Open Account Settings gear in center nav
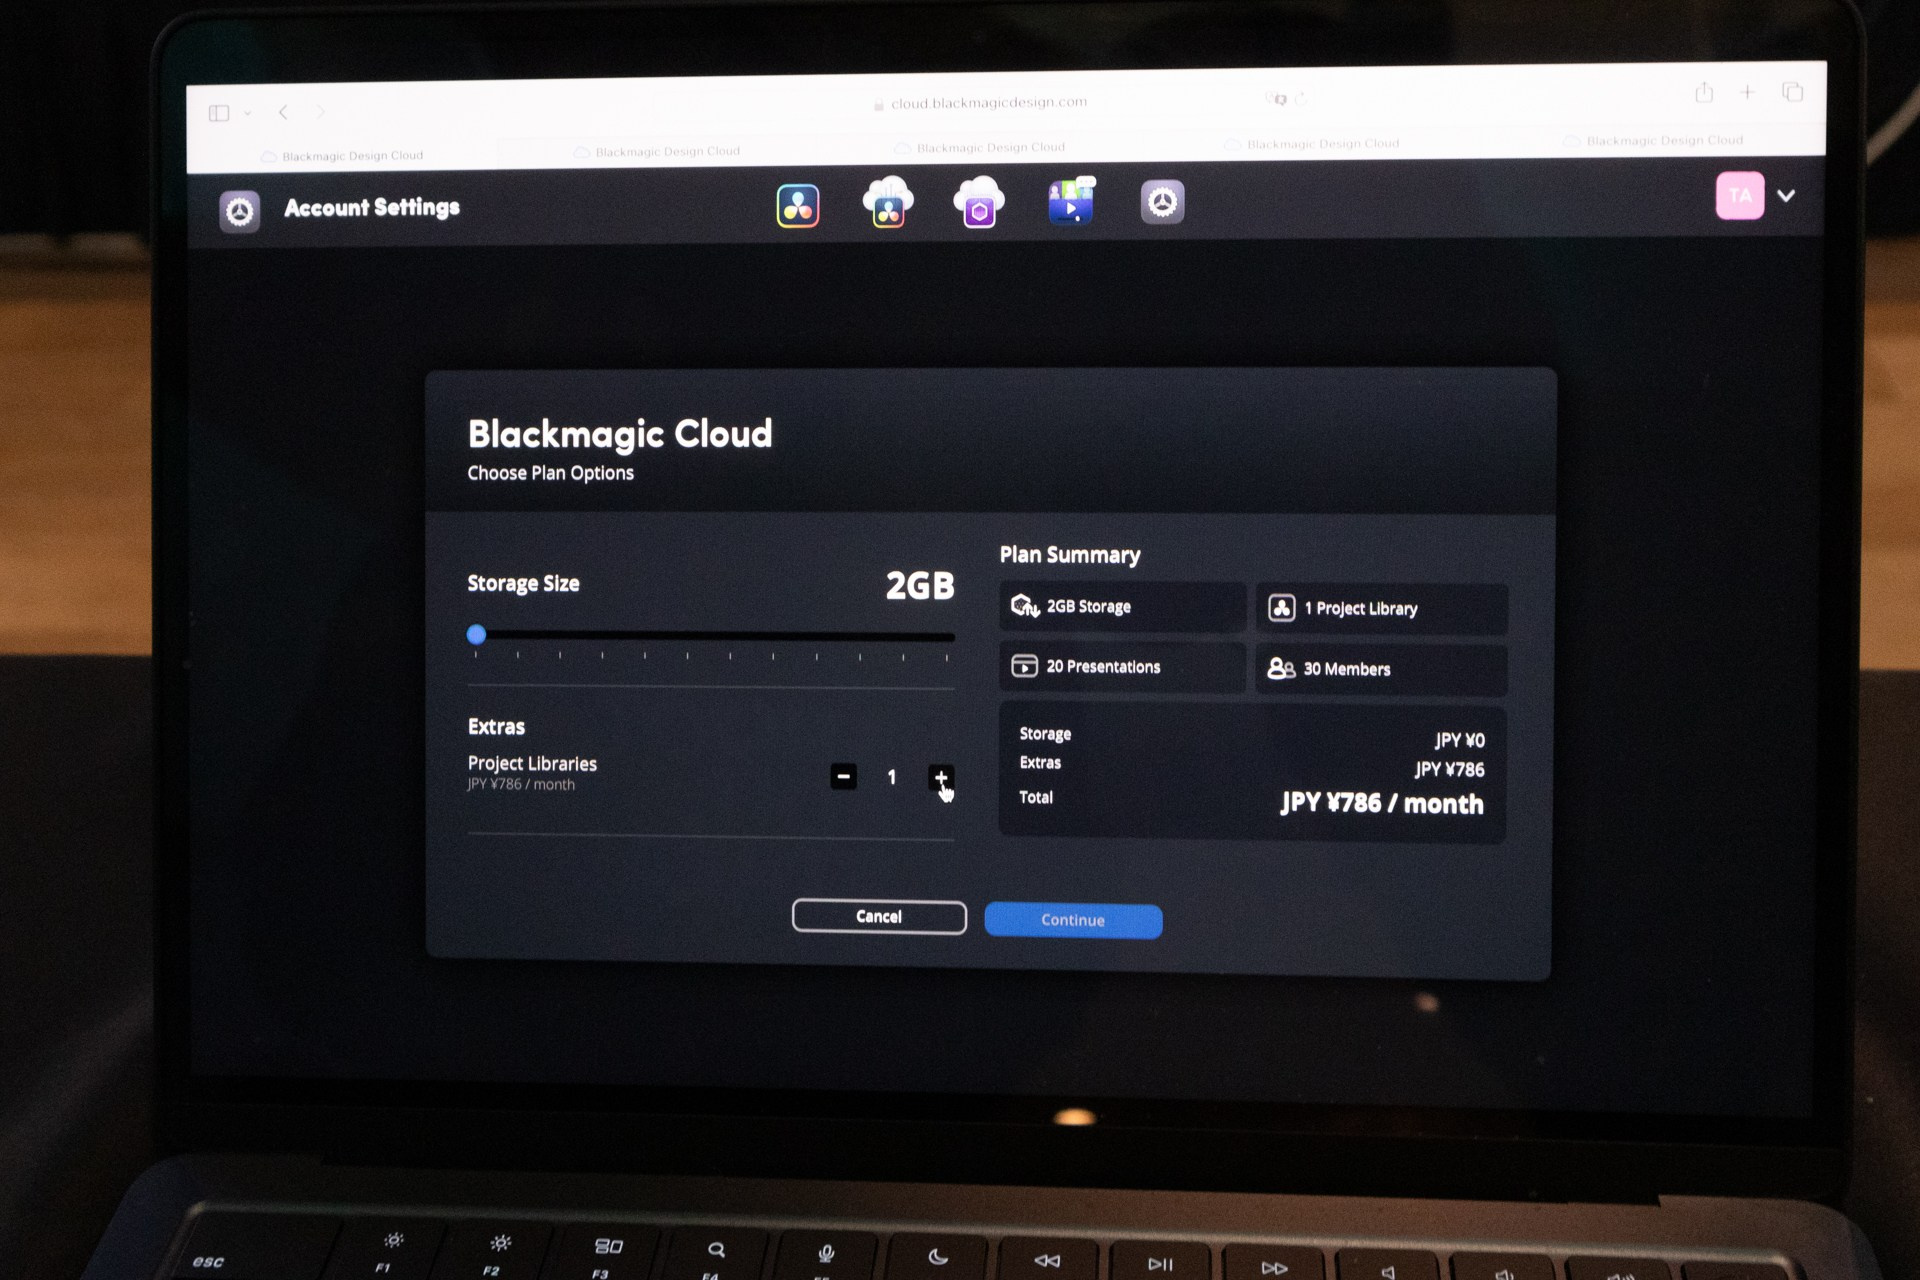1920x1280 pixels. click(x=1162, y=202)
